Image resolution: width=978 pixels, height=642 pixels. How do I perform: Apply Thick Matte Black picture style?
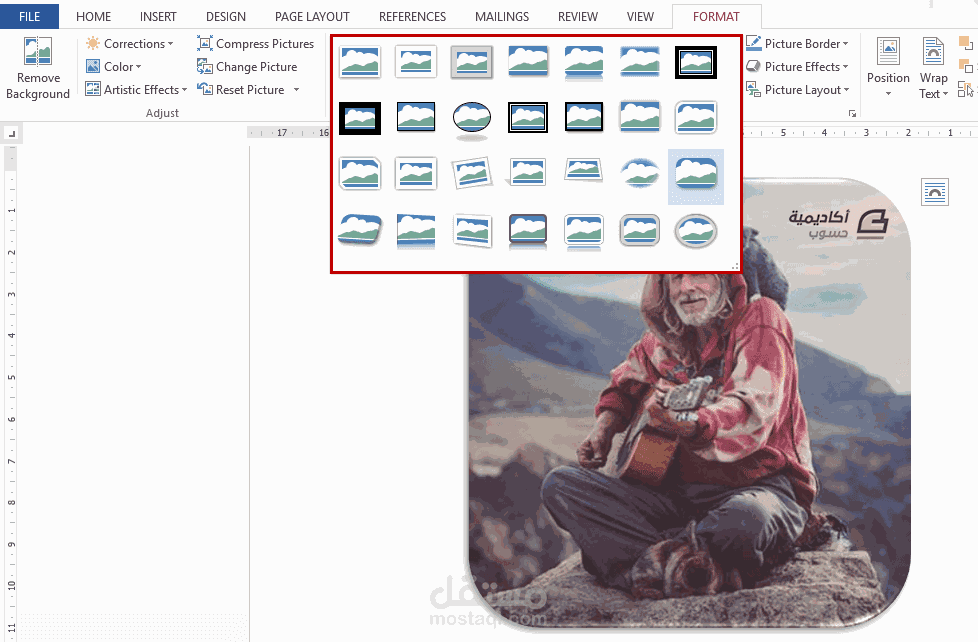pyautogui.click(x=360, y=118)
